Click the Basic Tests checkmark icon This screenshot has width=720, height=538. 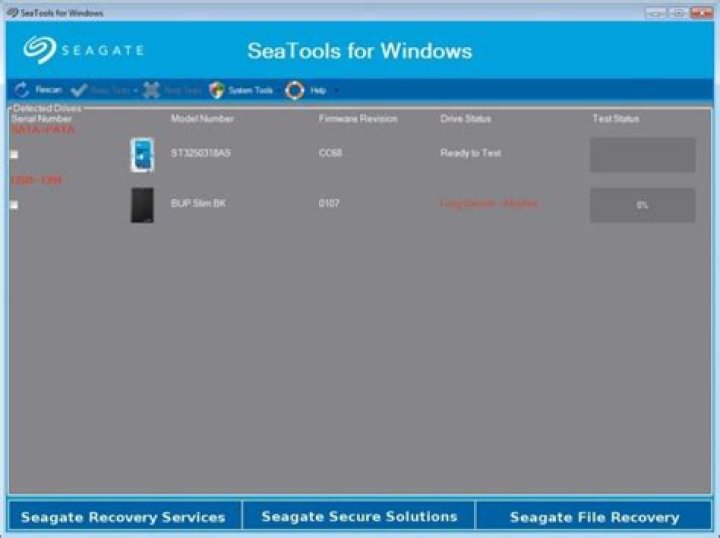point(79,90)
